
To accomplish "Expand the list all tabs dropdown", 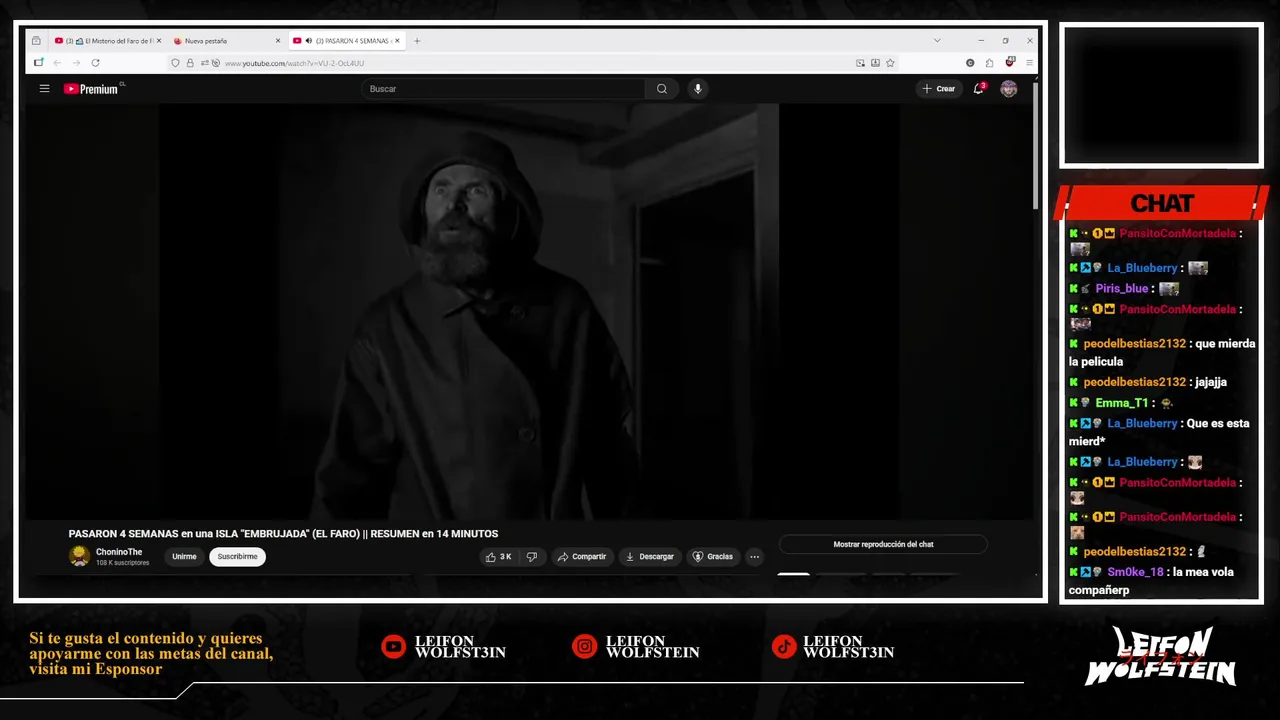I will (x=937, y=41).
